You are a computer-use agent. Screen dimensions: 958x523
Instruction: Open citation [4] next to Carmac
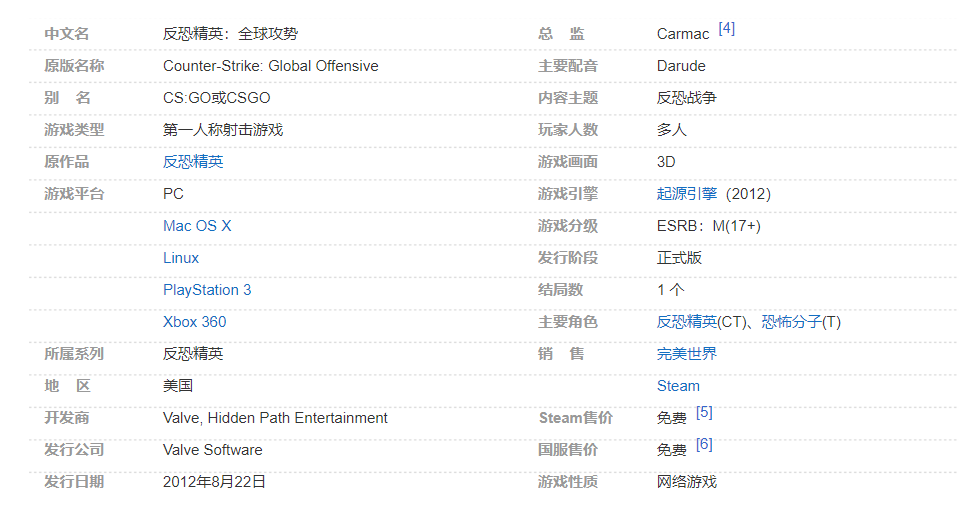726,29
